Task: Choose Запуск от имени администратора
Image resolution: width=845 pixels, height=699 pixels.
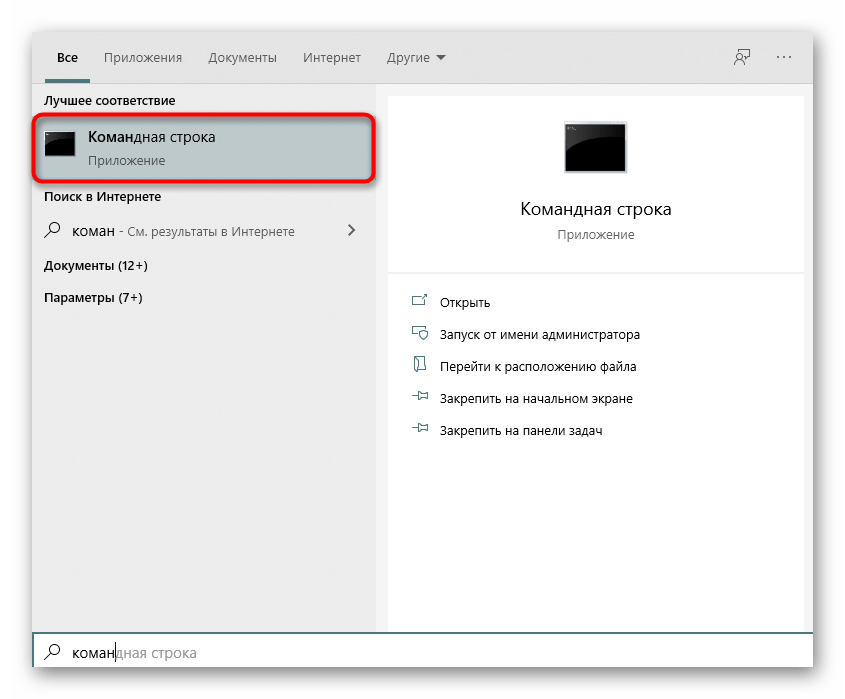Action: (x=539, y=334)
